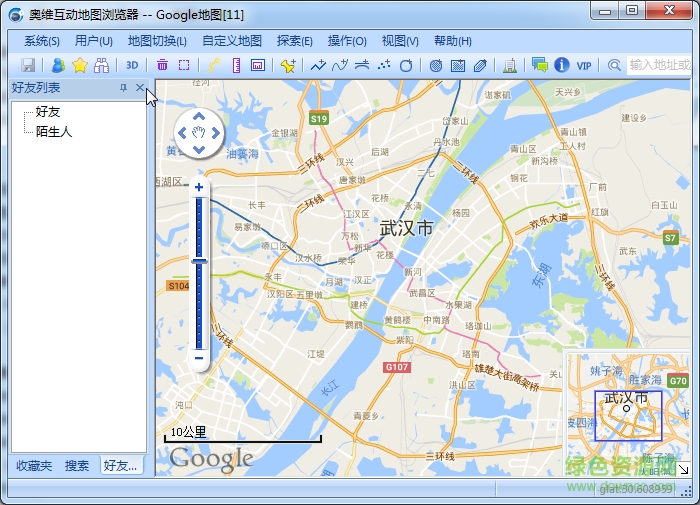The image size is (700, 505).
Task: Click the 3D view toolbar button
Action: click(132, 65)
